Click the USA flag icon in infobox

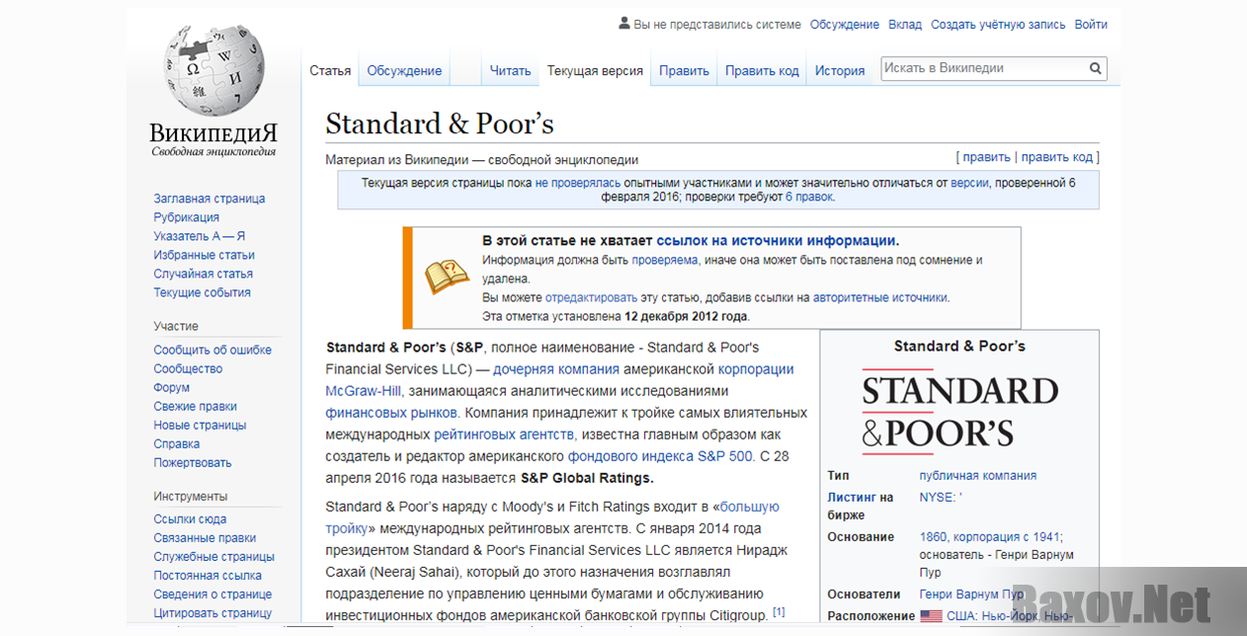(x=931, y=616)
